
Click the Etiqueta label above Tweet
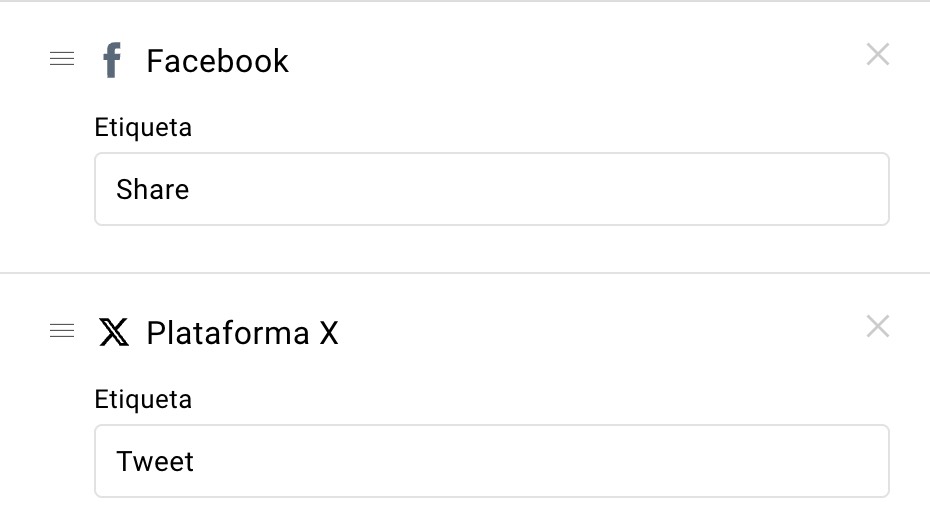pos(143,399)
